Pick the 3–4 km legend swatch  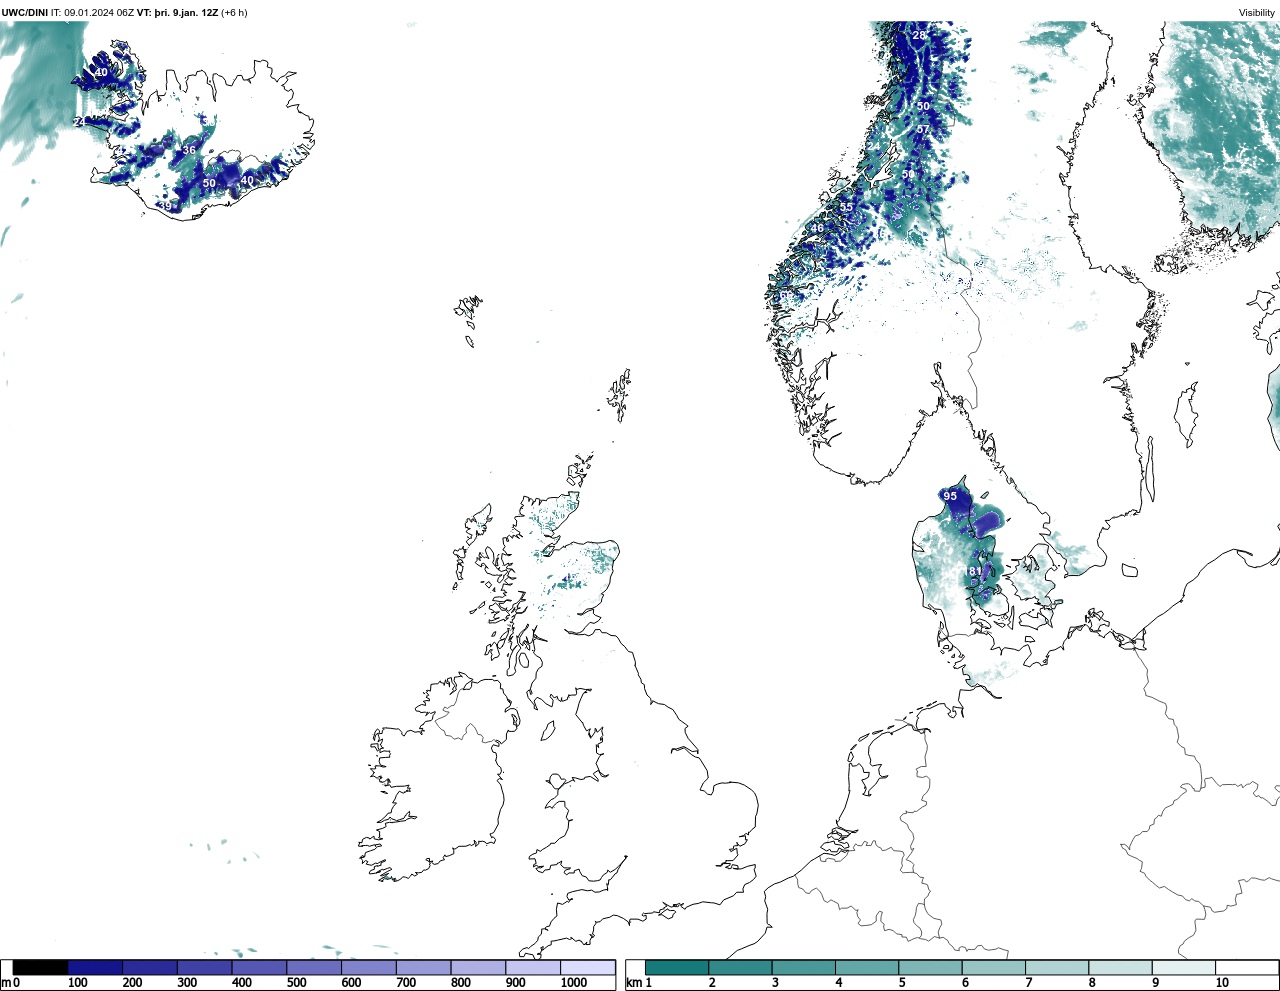click(x=803, y=968)
